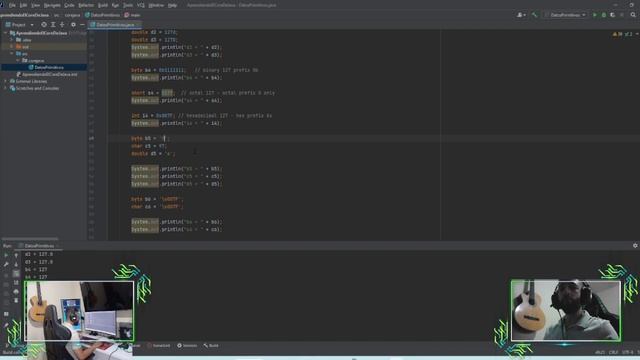Screen dimensions: 640x360
Task: Open the DatasPrimitivos run configuration dropdown
Action: click(x=566, y=15)
